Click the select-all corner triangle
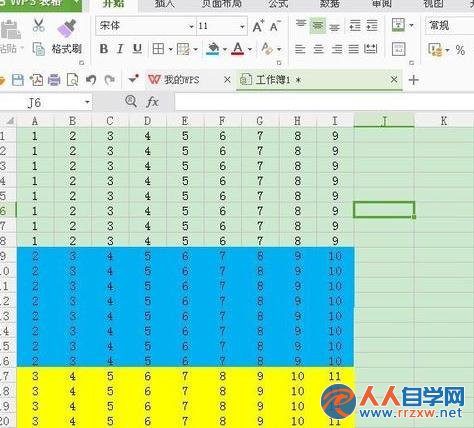The width and height of the screenshot is (474, 428). [x=10, y=121]
